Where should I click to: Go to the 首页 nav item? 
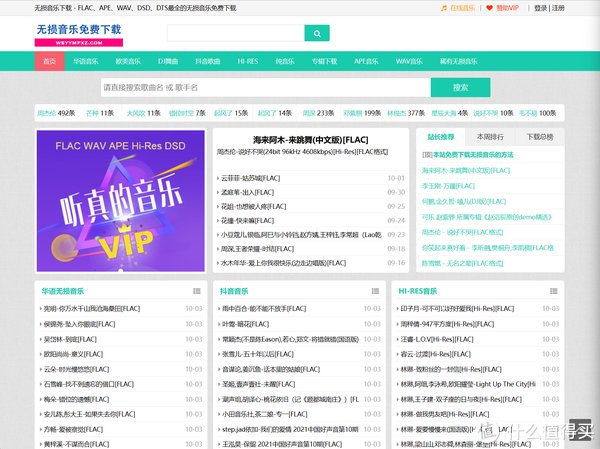[49, 61]
